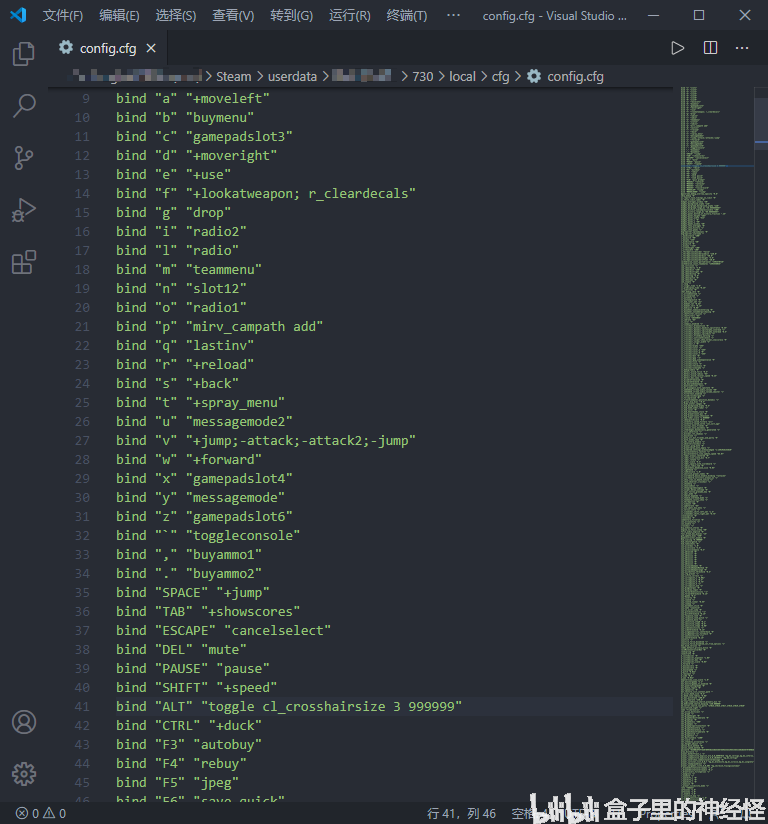Click 'messagemode2' on line 26
This screenshot has height=824, width=768.
pos(239,421)
